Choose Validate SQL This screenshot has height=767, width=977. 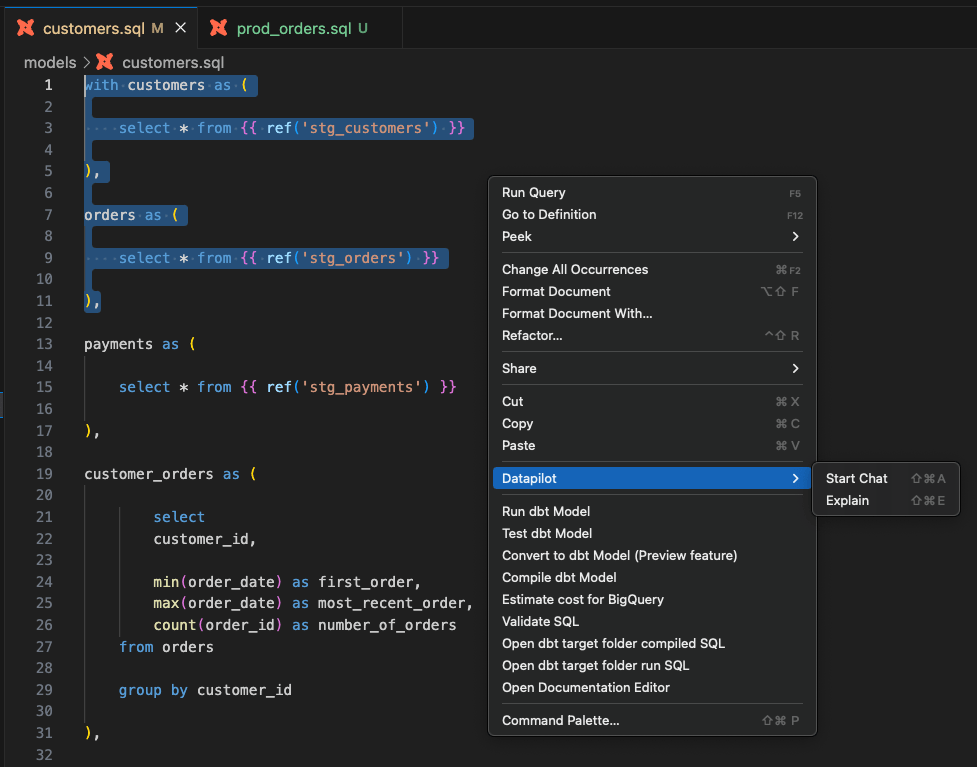(x=652, y=621)
